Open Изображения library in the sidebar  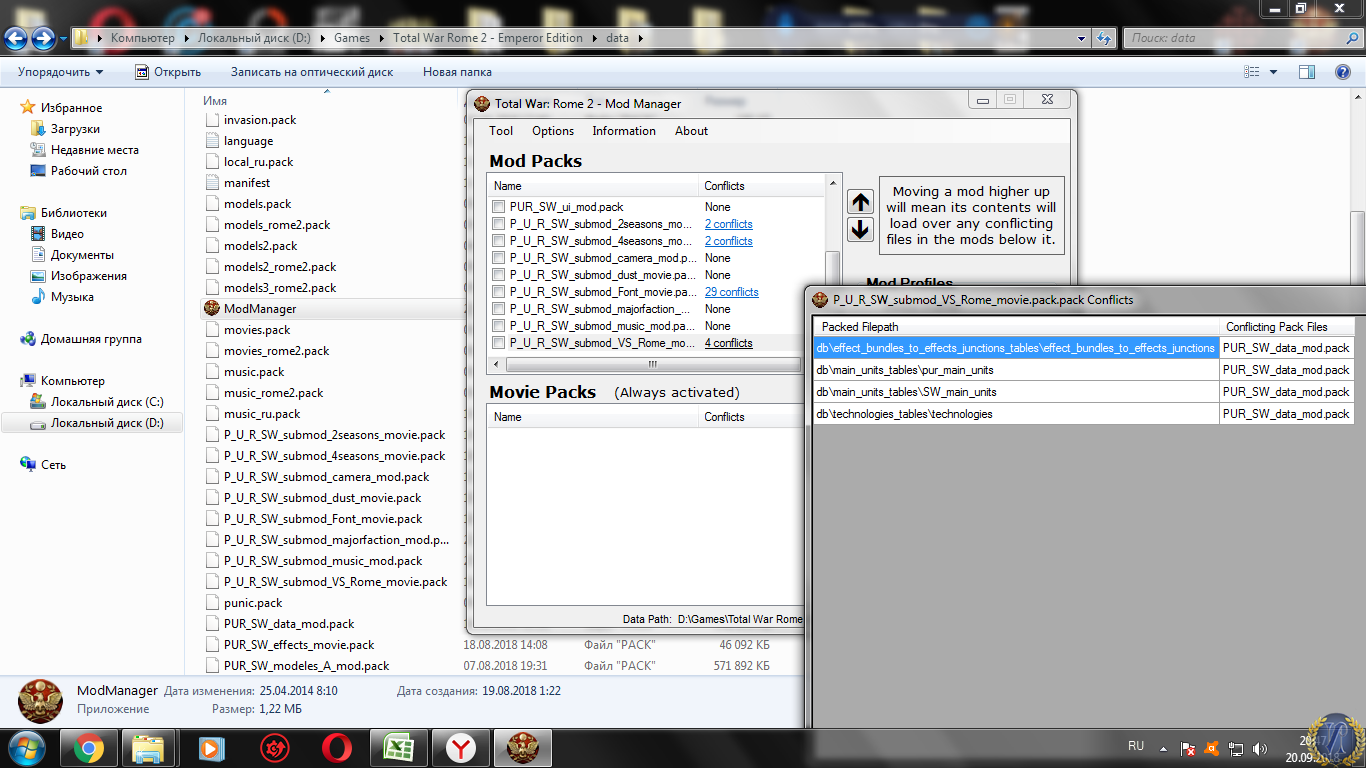(x=88, y=276)
